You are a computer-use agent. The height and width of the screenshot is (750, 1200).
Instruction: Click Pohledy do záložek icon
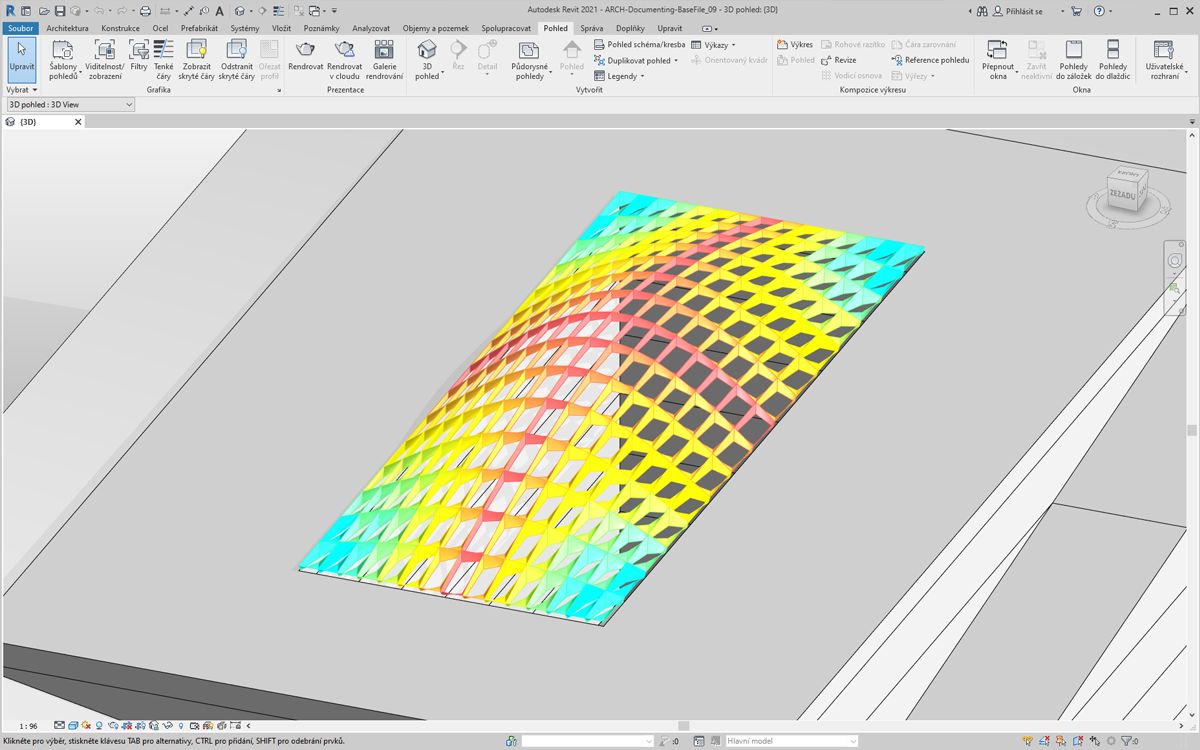(x=1074, y=49)
